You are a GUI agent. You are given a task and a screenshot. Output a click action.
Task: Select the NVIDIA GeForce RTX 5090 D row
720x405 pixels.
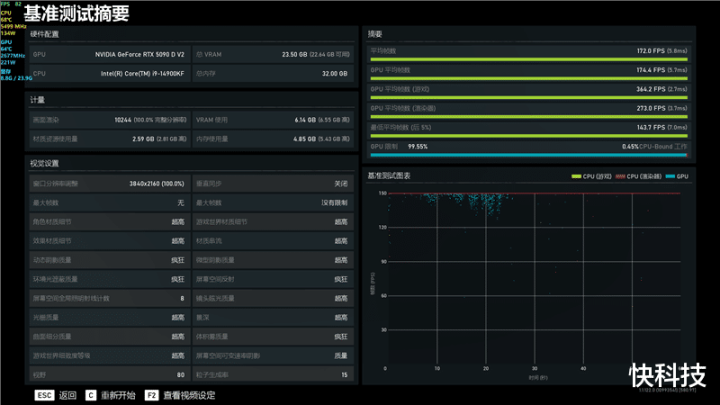coord(110,54)
